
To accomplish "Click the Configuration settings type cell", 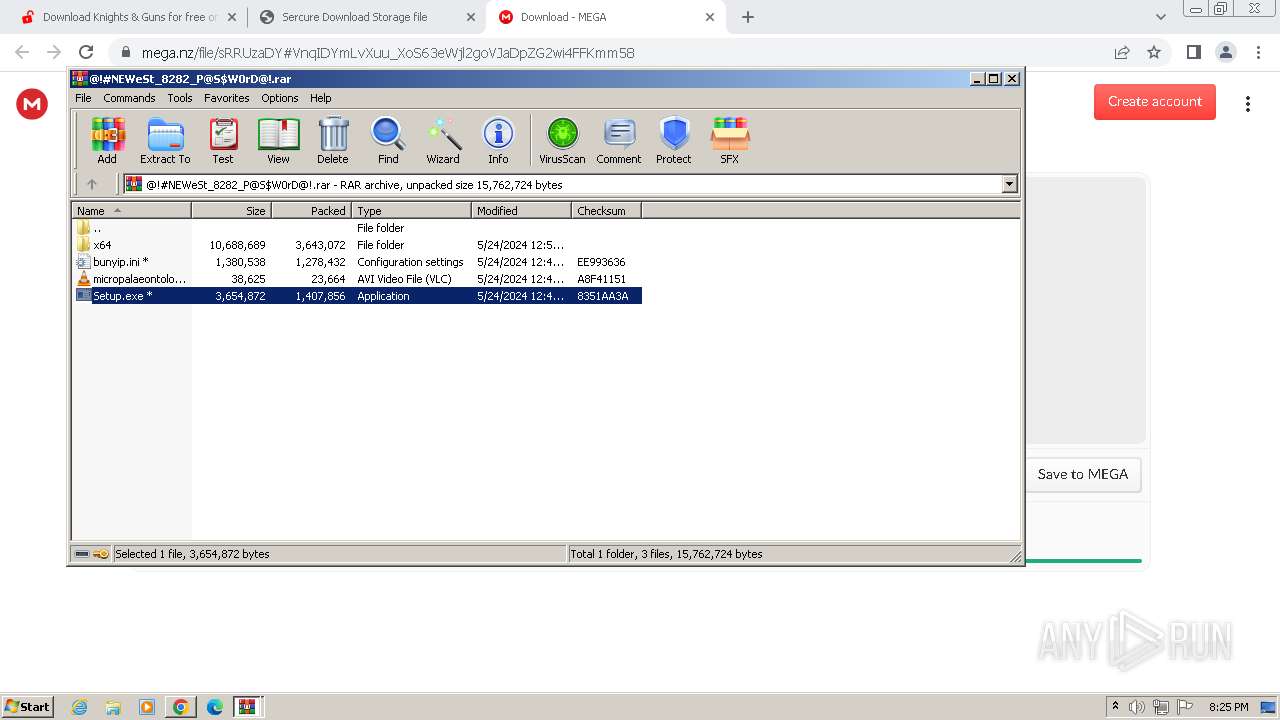I will [410, 262].
